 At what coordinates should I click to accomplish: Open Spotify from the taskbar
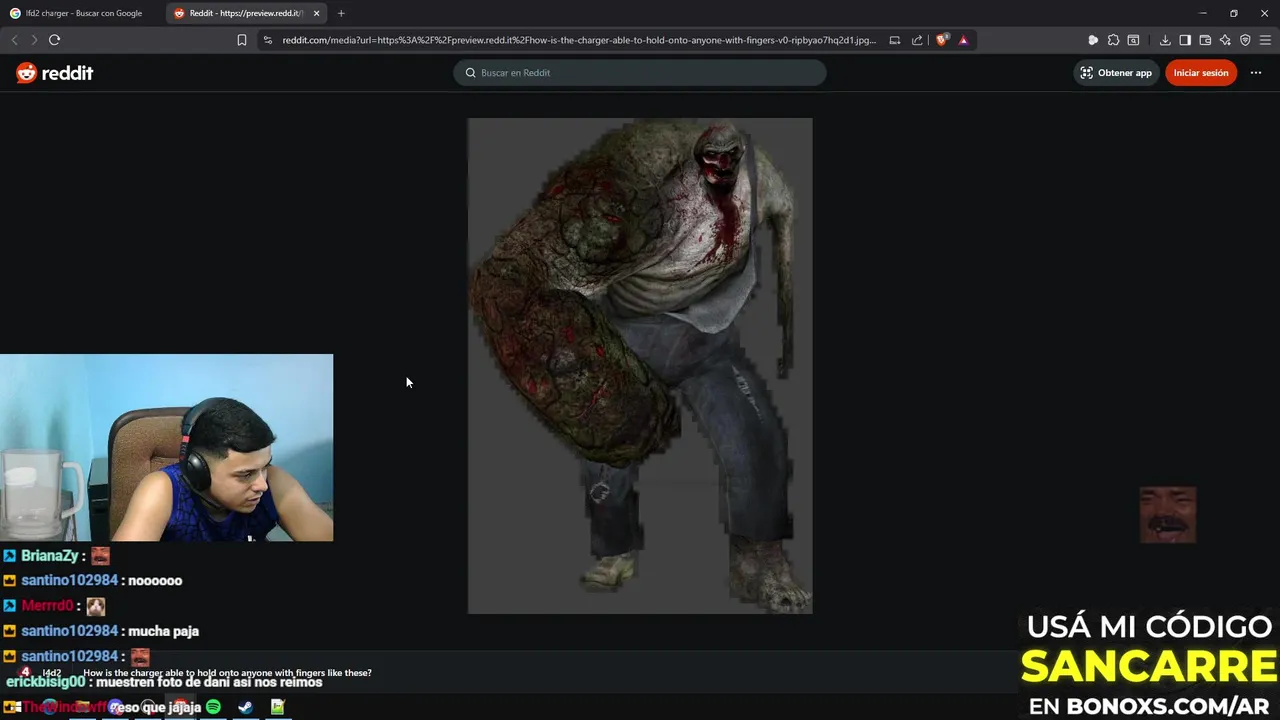tap(213, 707)
